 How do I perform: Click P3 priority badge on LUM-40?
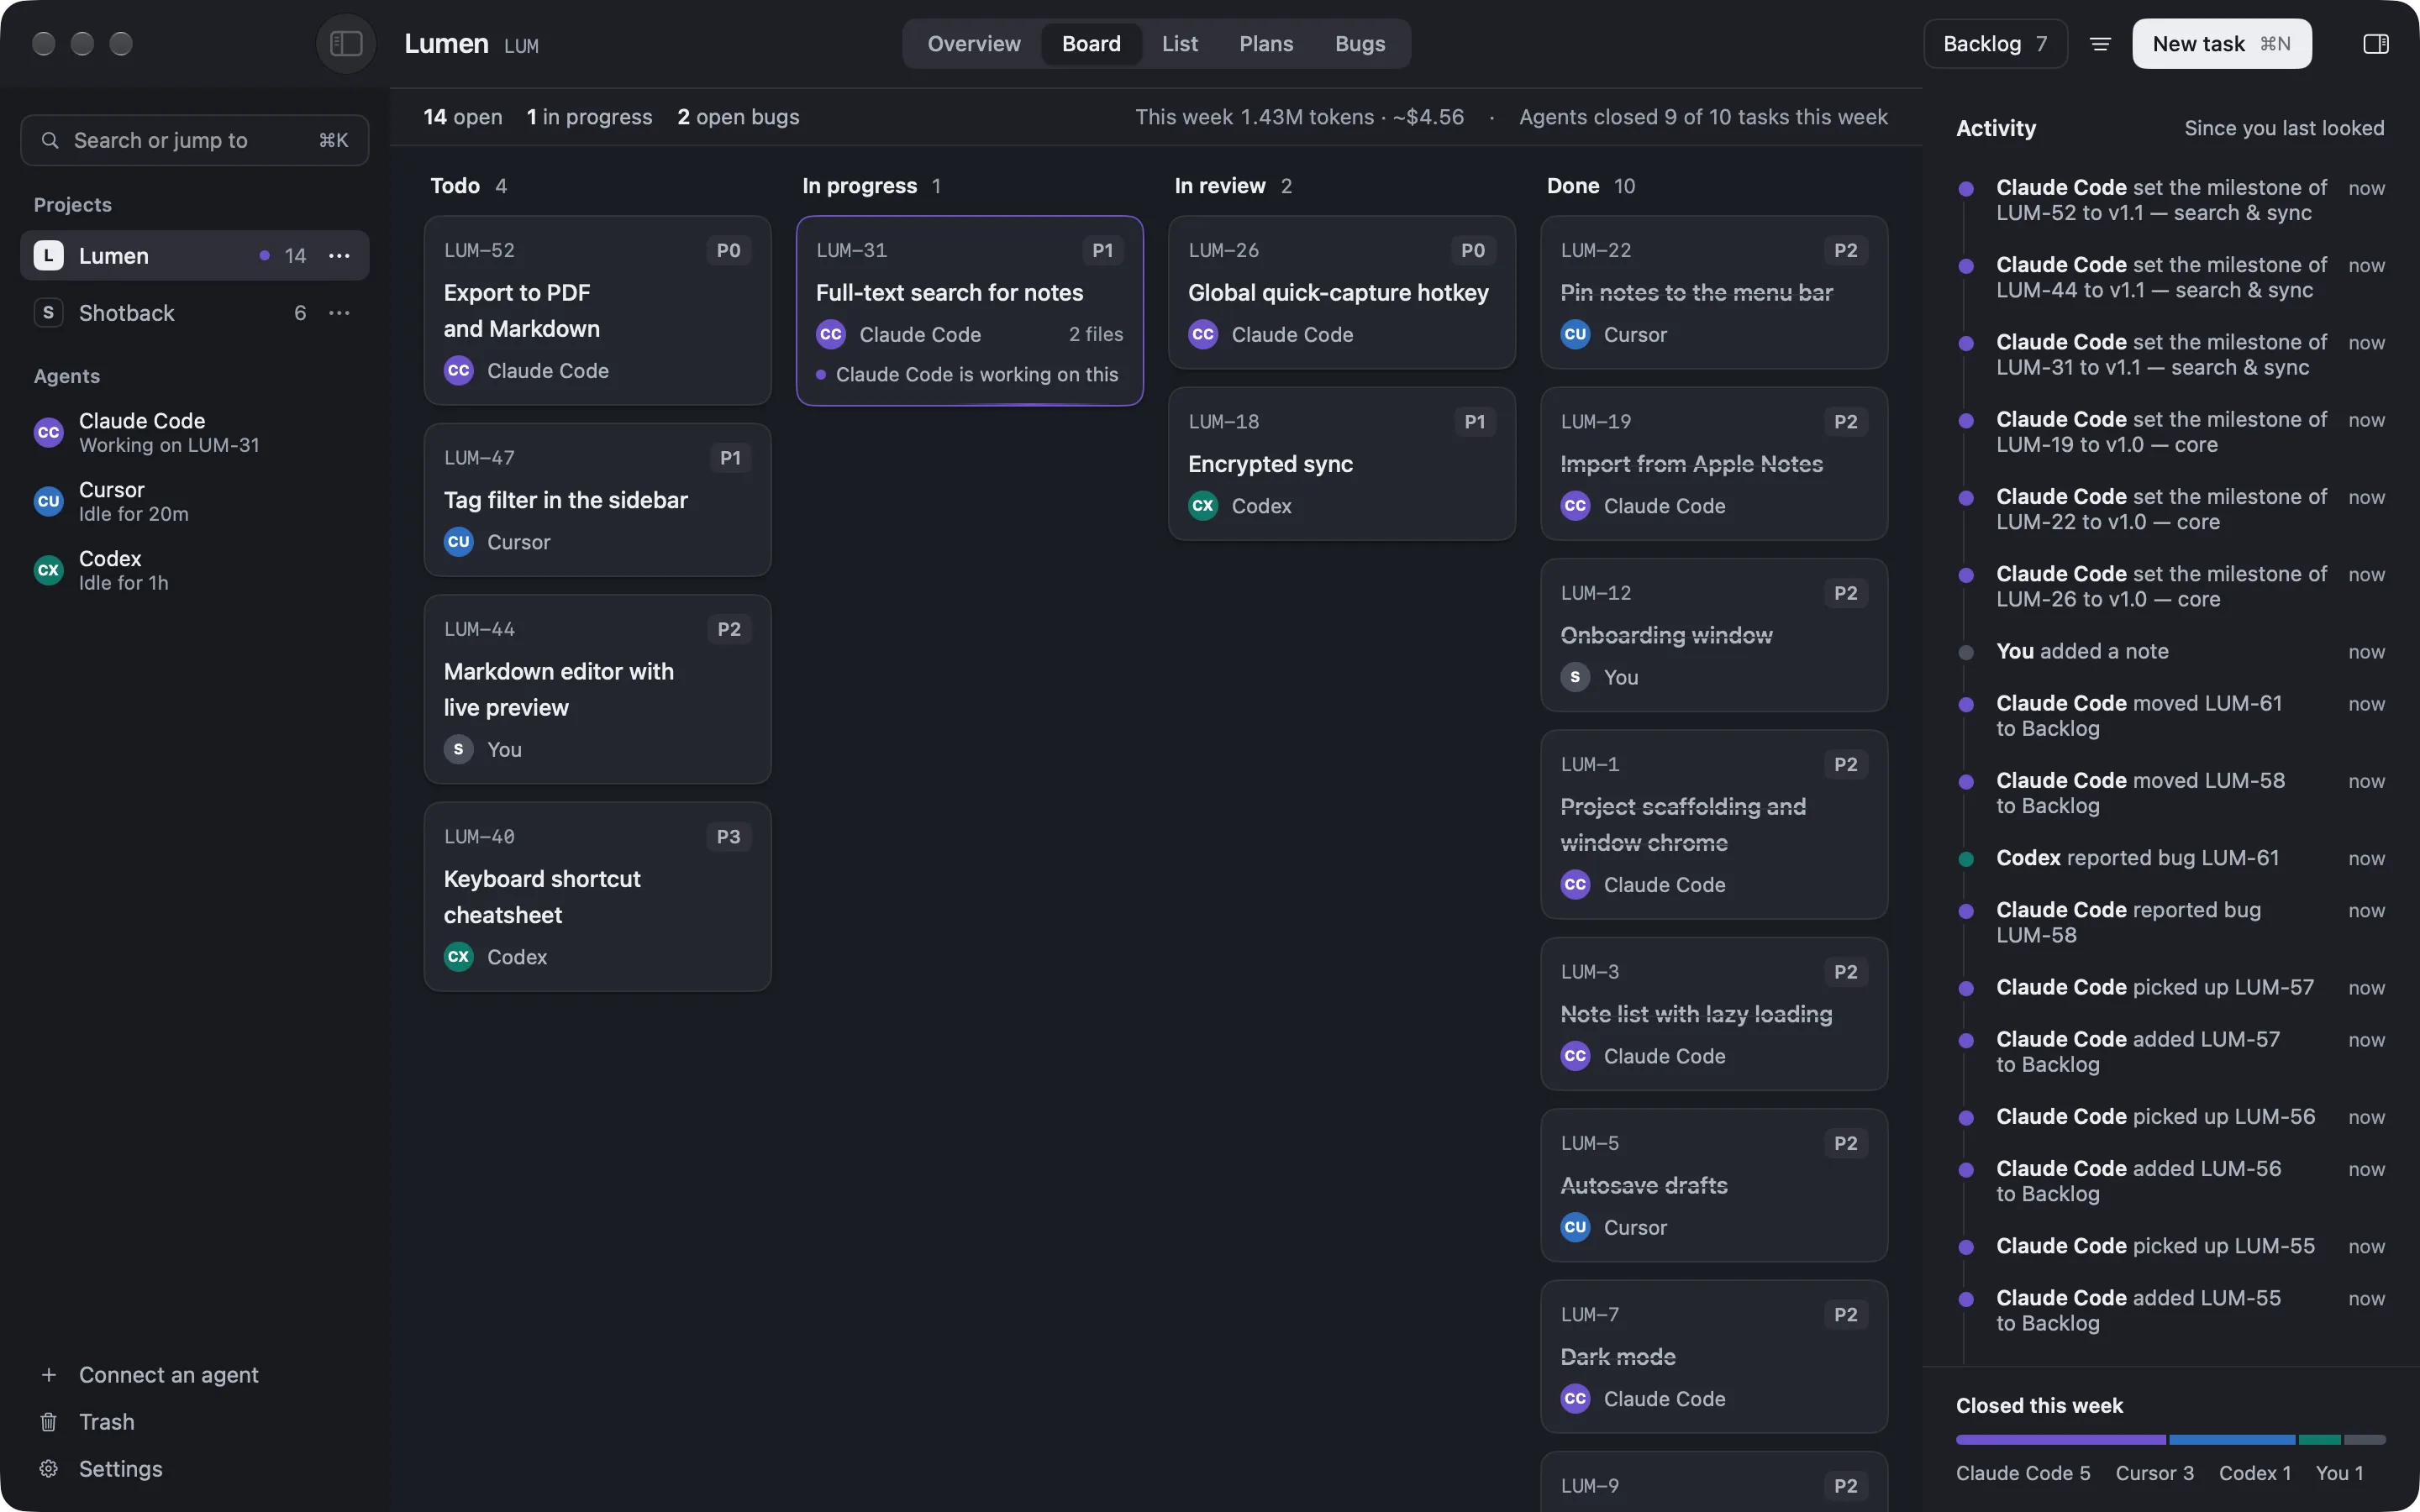(x=728, y=837)
